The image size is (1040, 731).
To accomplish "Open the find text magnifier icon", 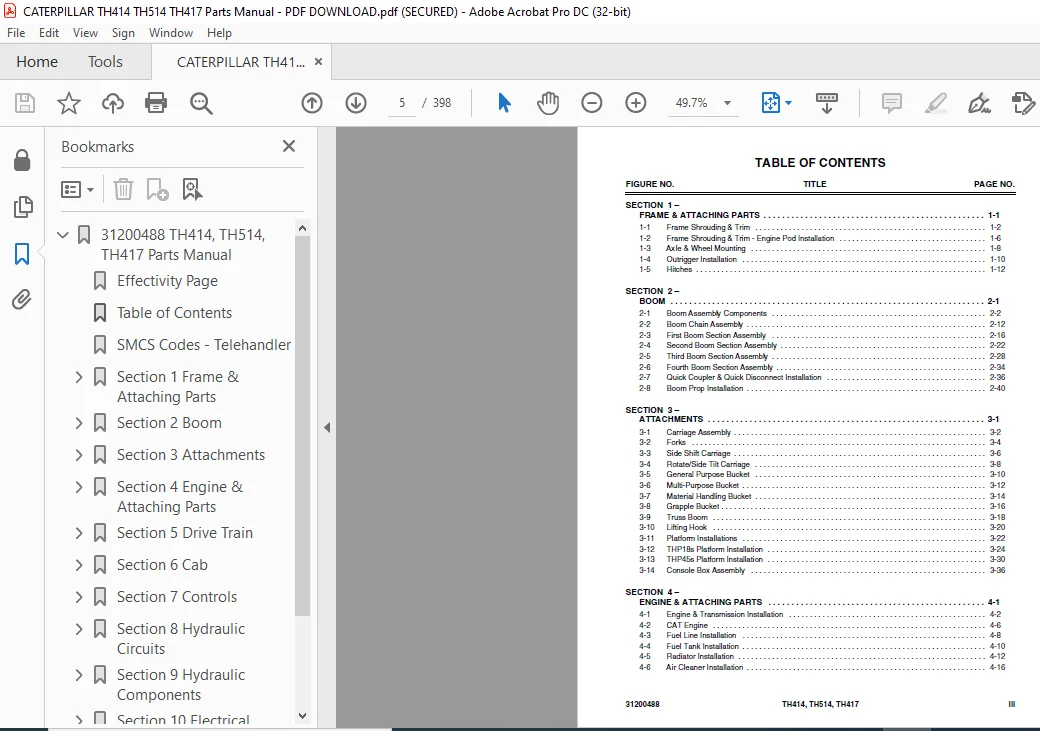I will [201, 103].
